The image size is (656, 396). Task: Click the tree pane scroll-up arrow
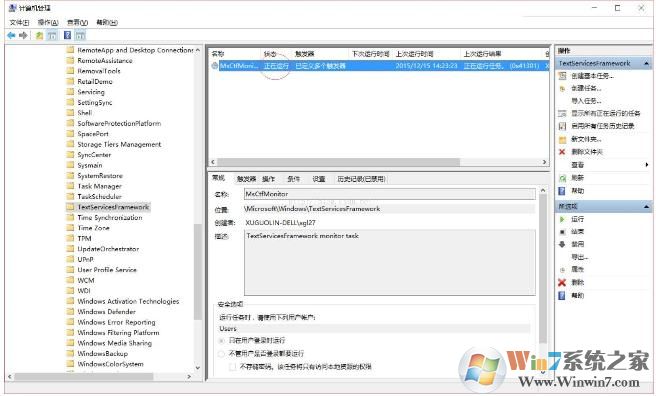coord(197,50)
